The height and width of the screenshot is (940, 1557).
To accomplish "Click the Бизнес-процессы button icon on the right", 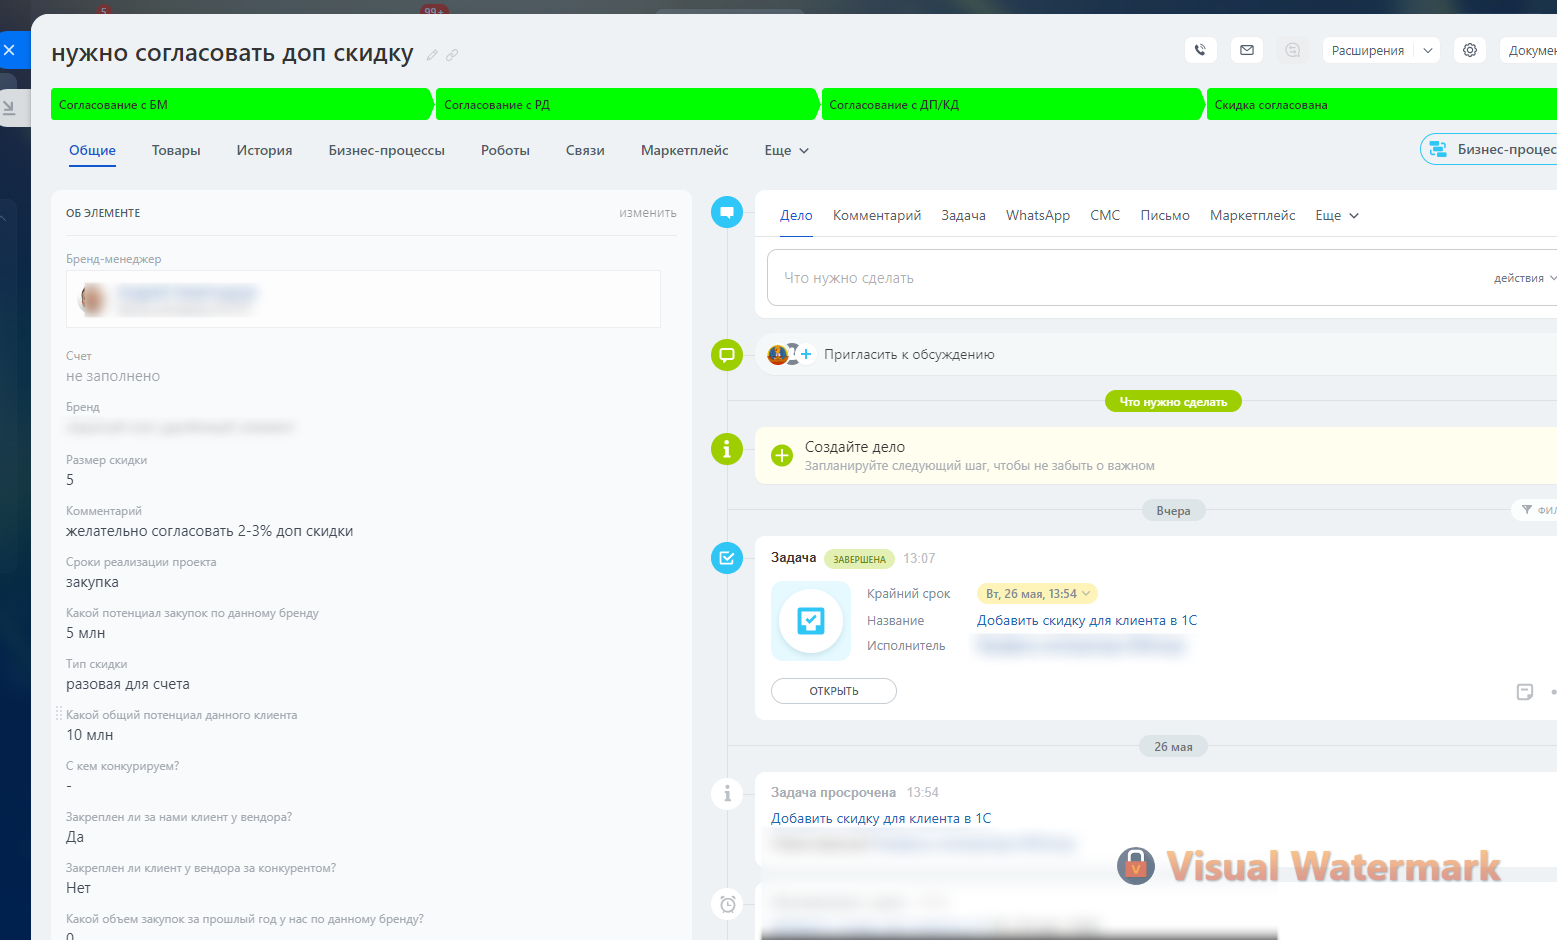I will pyautogui.click(x=1438, y=149).
